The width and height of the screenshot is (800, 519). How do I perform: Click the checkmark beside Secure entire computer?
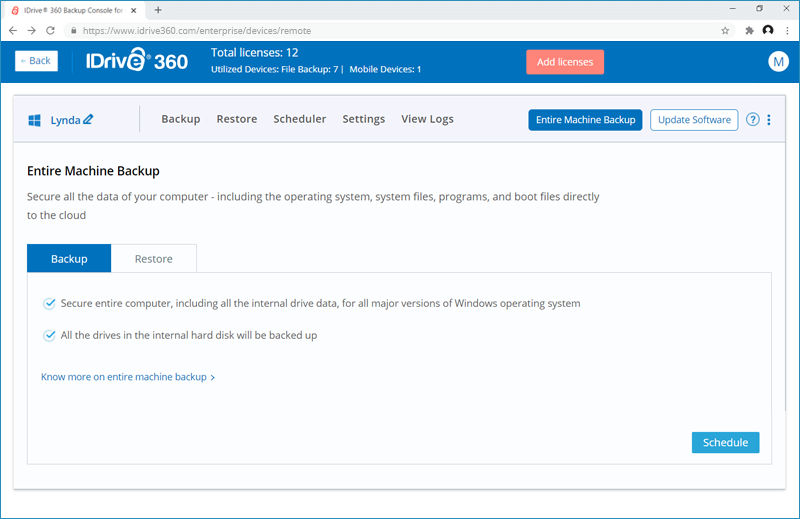(x=49, y=304)
